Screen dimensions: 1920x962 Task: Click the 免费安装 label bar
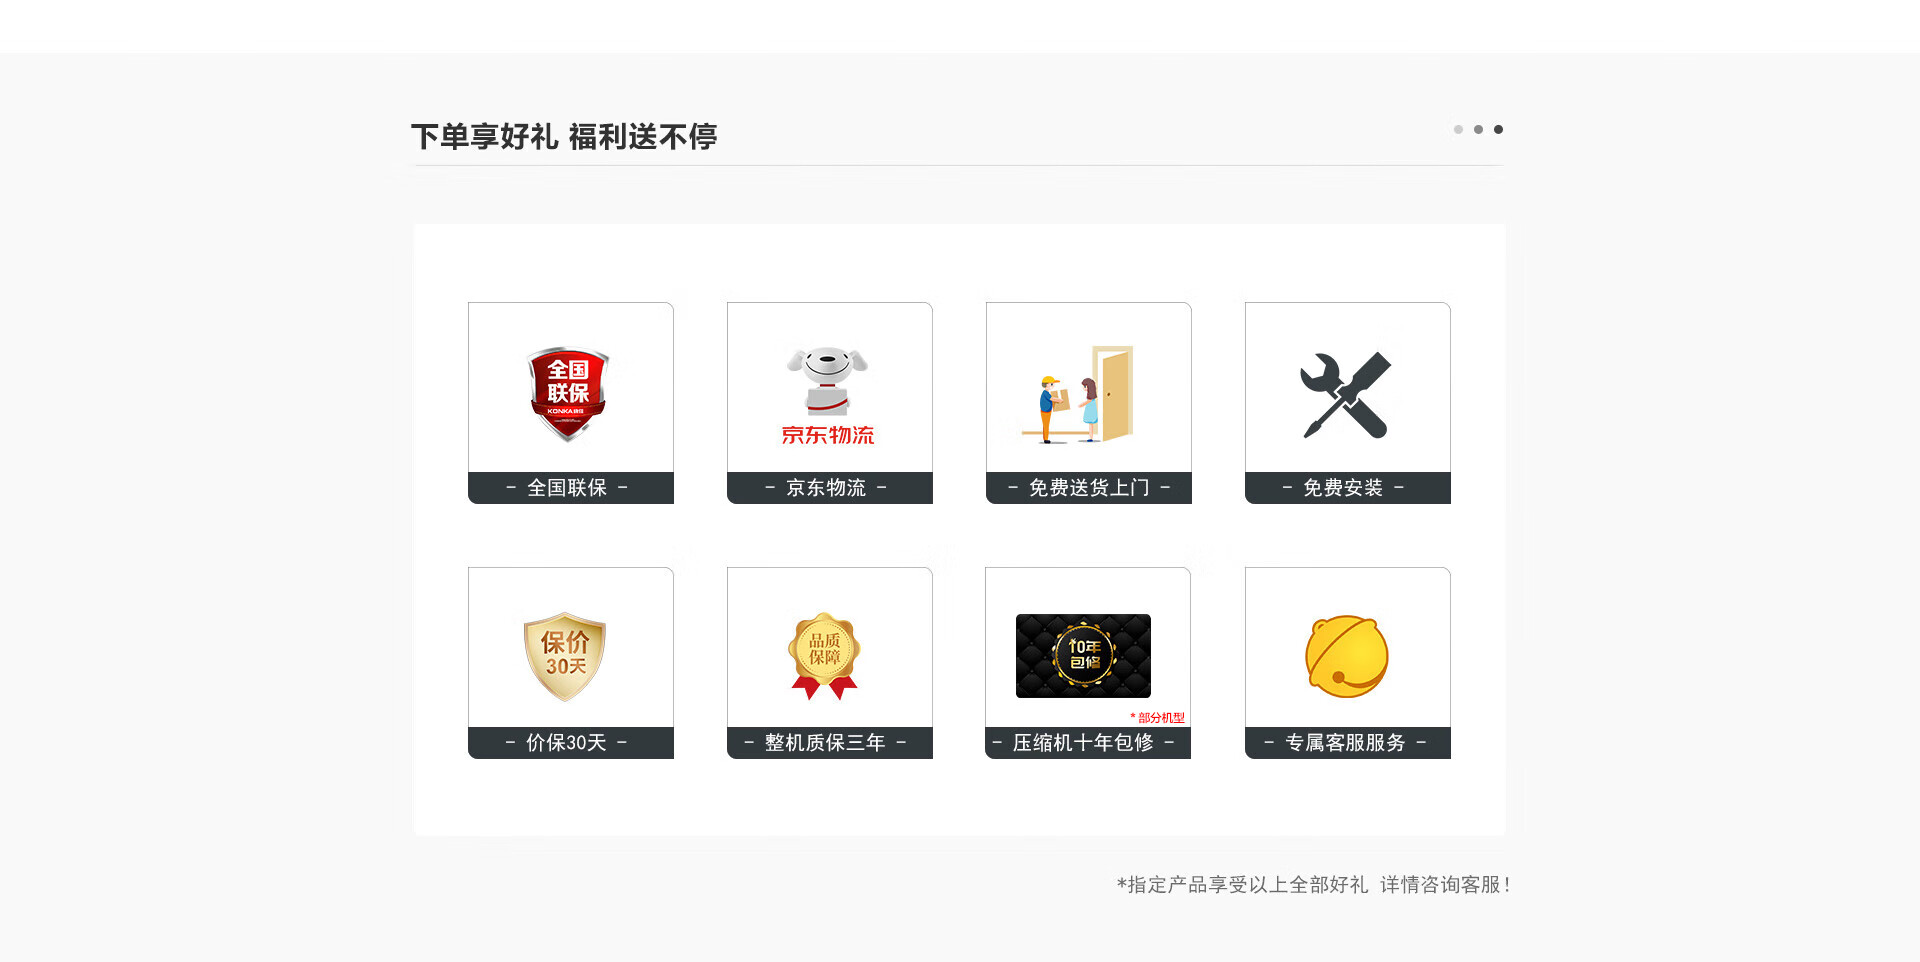[x=1348, y=488]
